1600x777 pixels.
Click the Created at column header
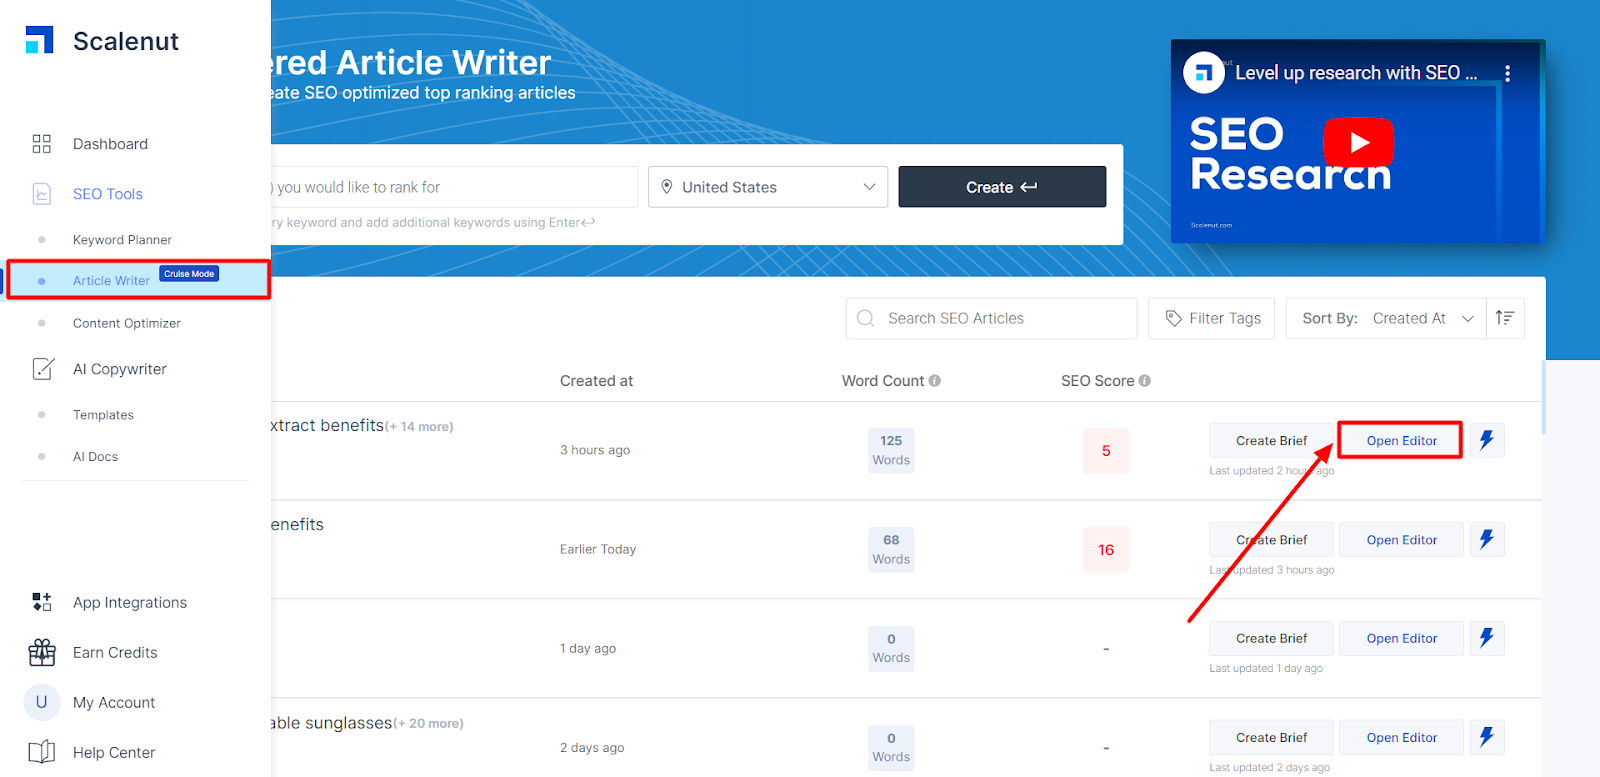tap(597, 381)
